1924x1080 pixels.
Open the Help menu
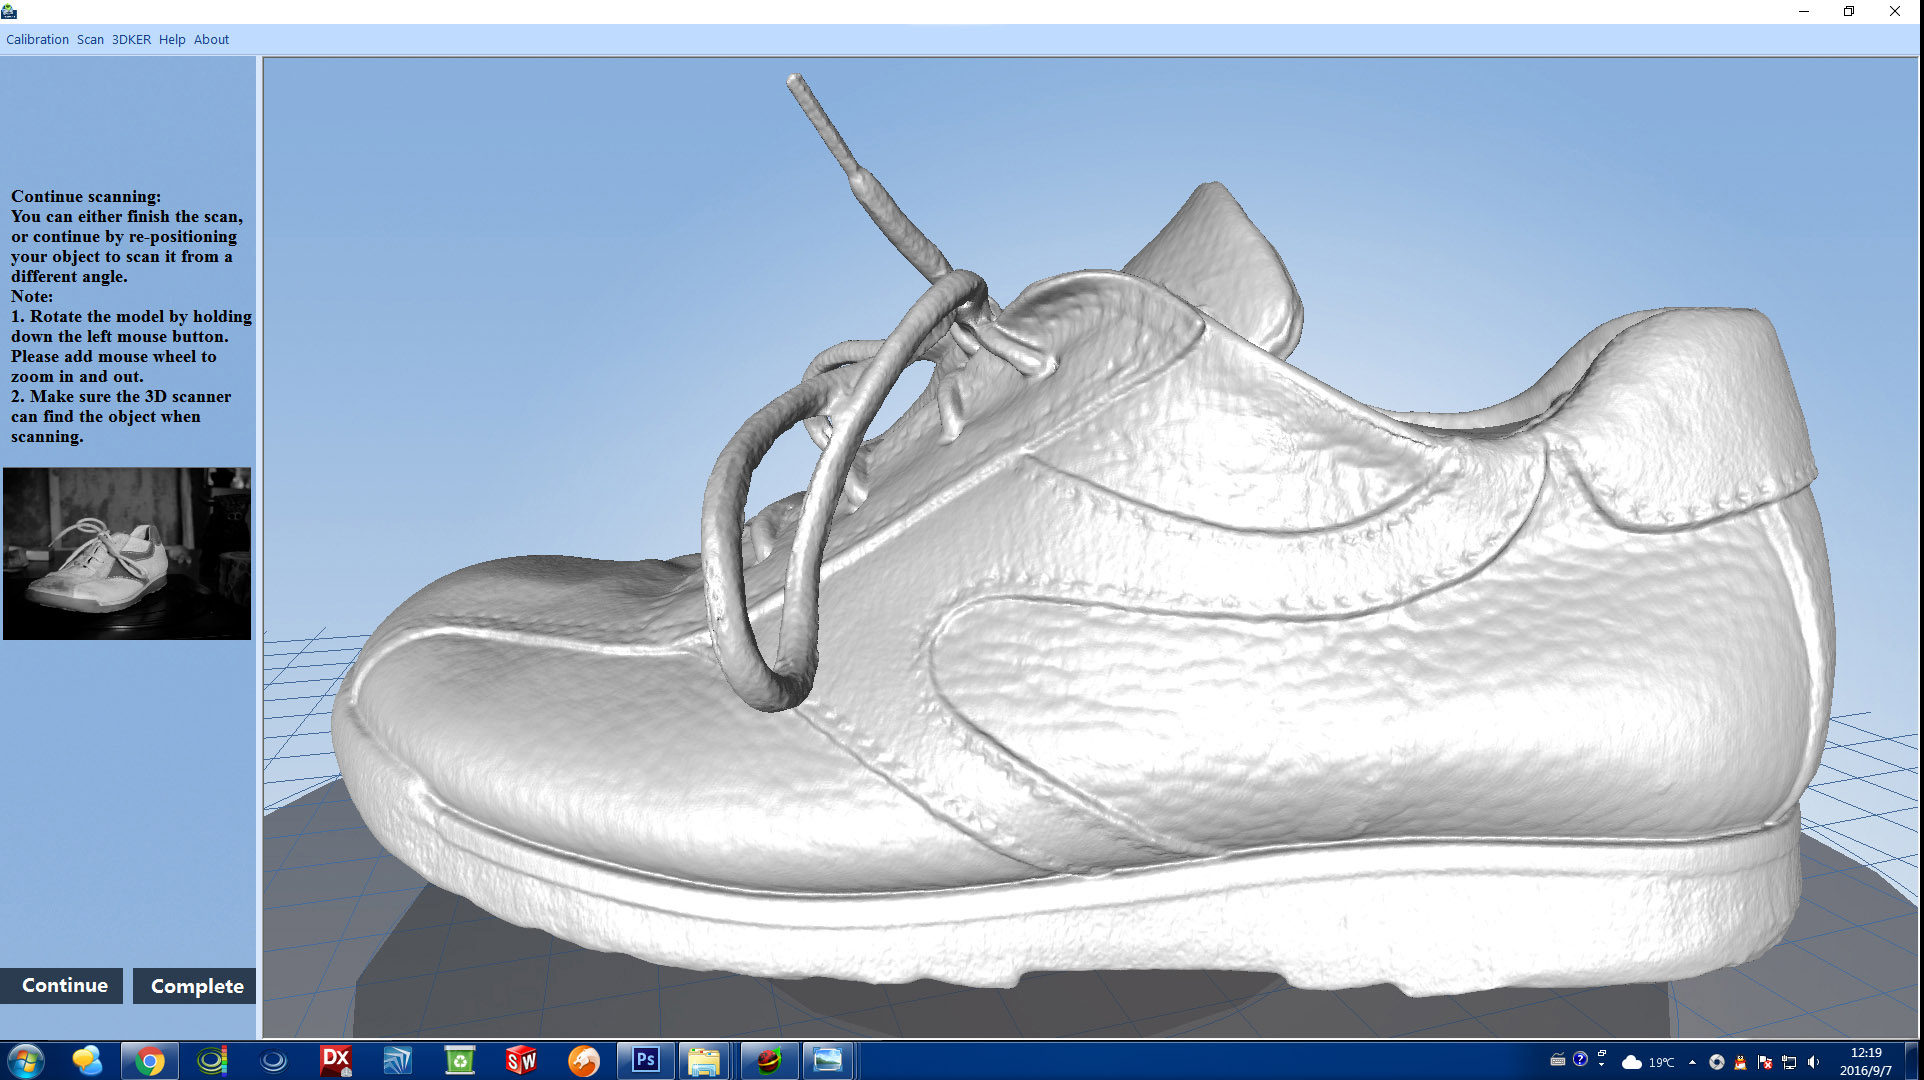coord(172,40)
